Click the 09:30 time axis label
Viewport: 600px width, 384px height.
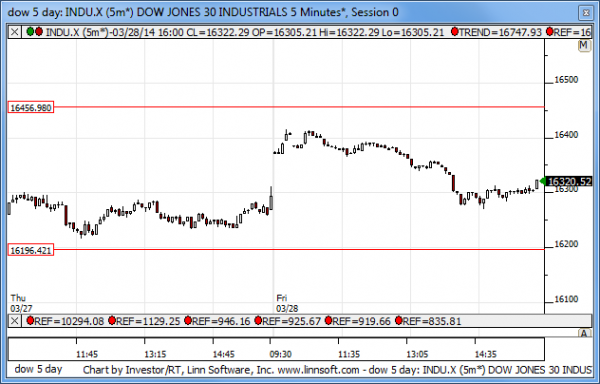pyautogui.click(x=280, y=354)
